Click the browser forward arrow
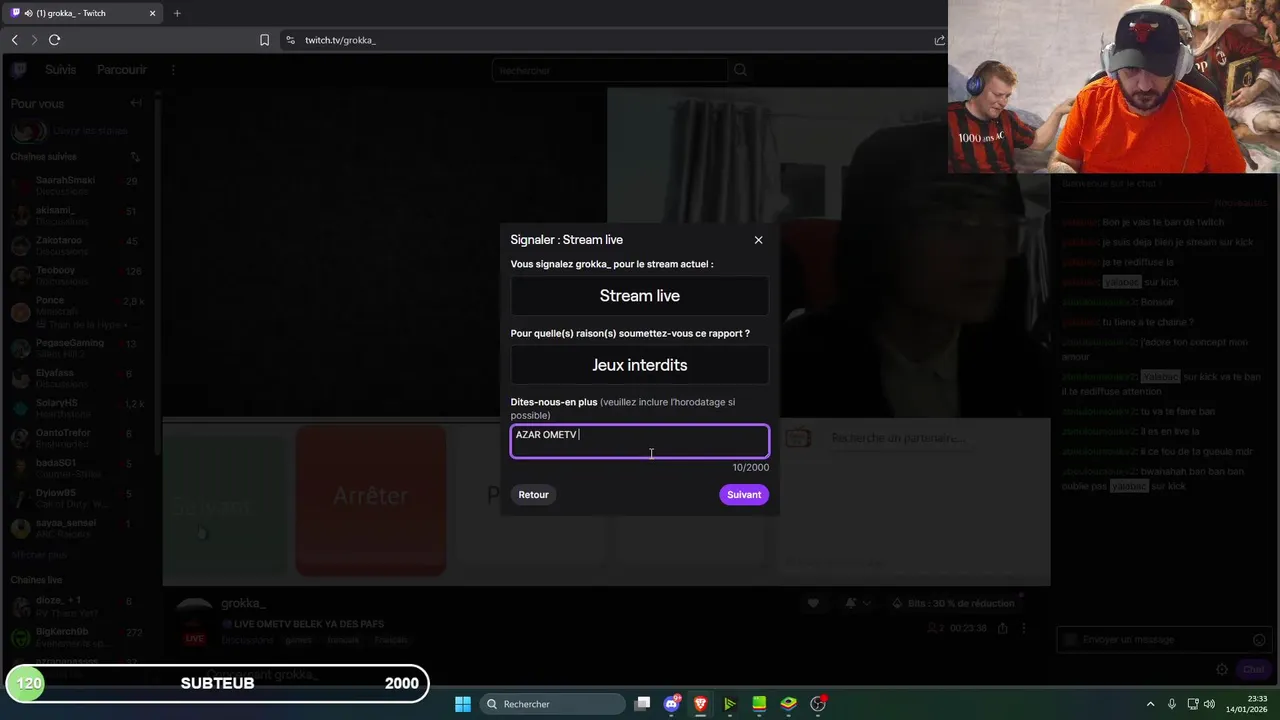 tap(34, 40)
